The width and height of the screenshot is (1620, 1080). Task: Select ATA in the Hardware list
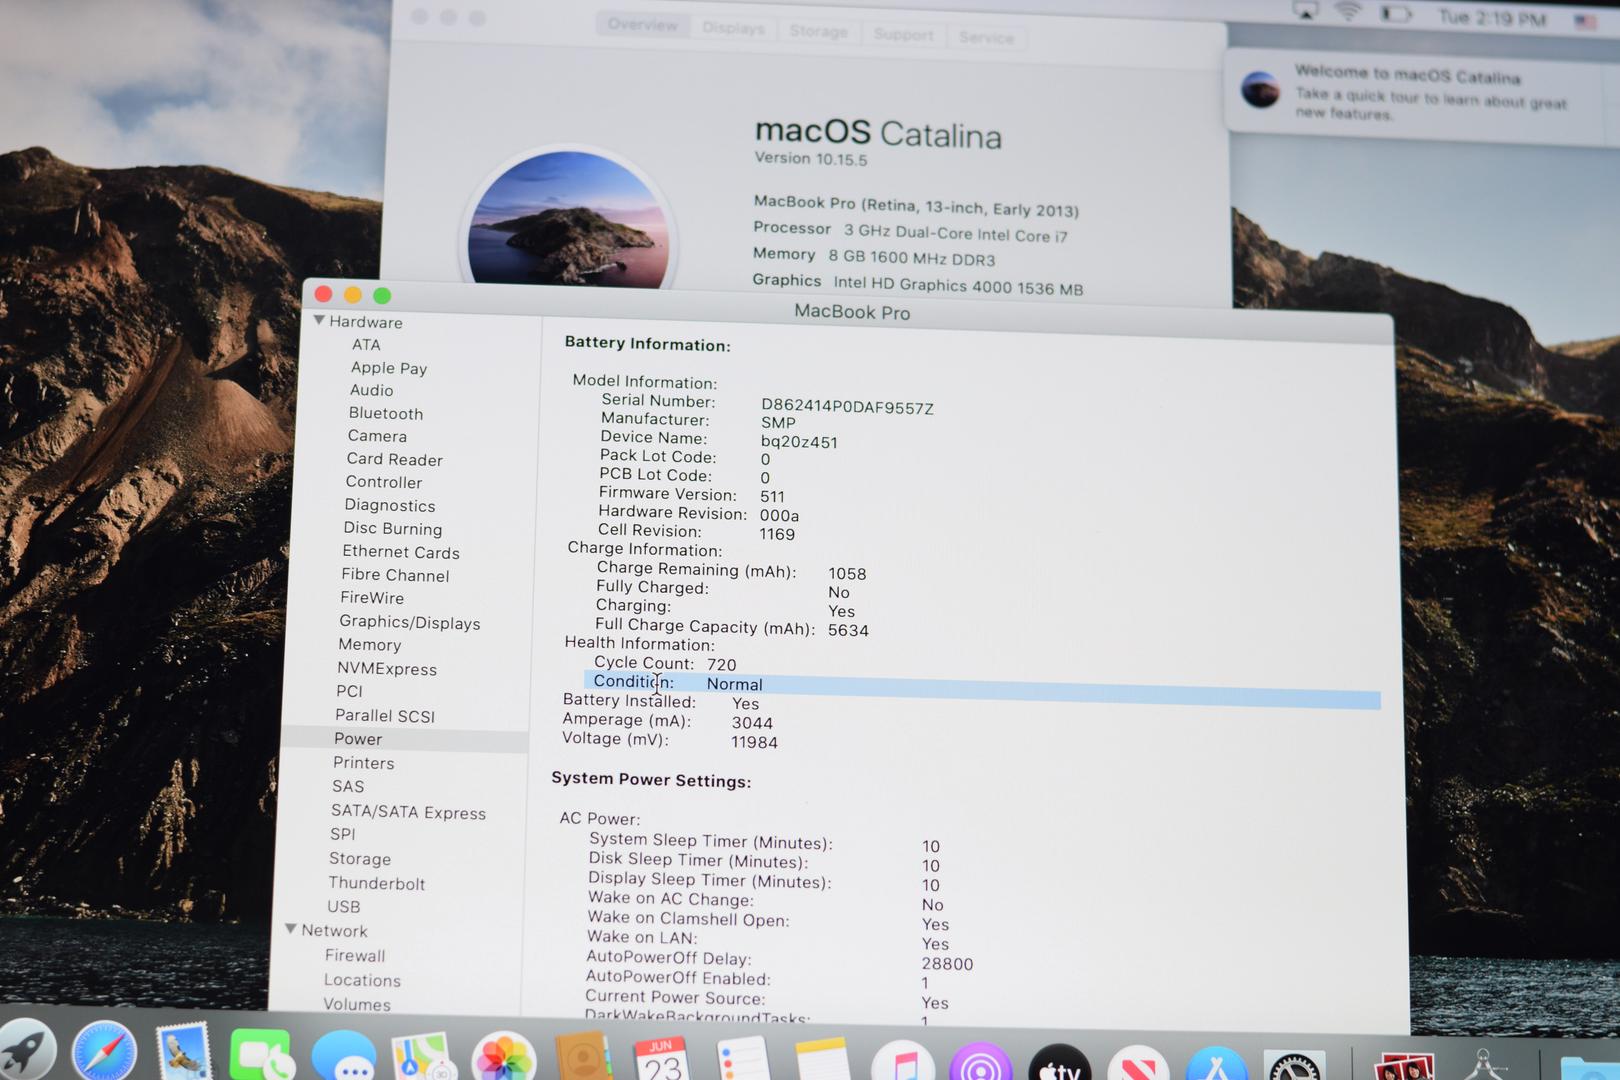click(x=366, y=344)
